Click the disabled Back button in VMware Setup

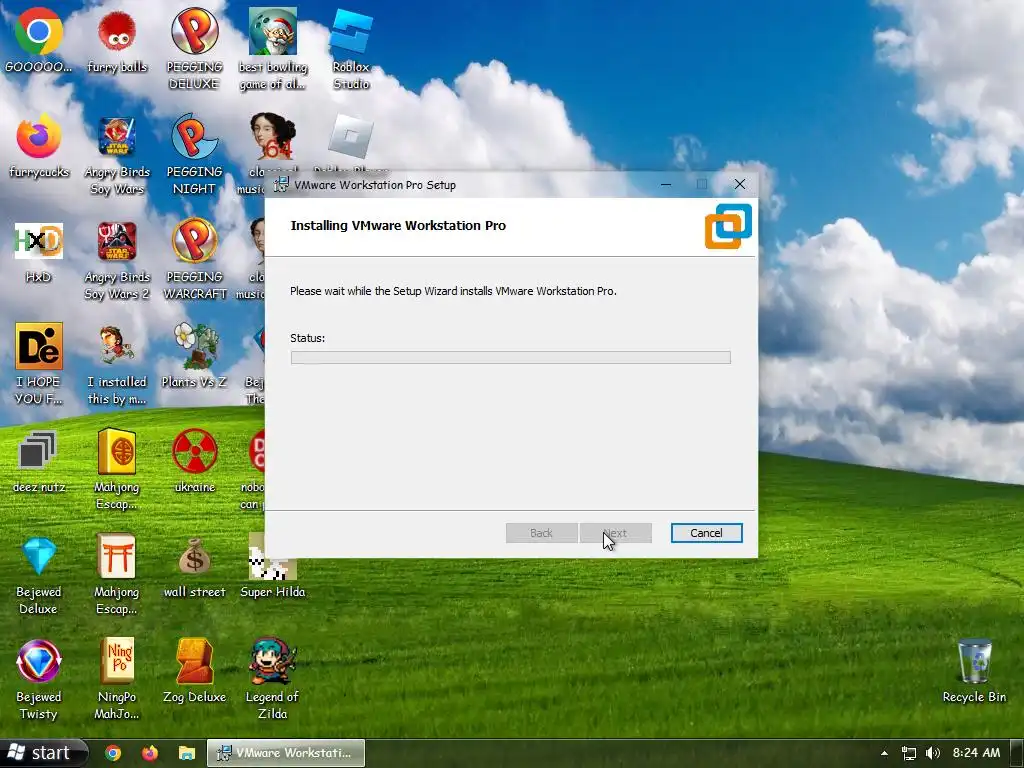[x=541, y=533]
